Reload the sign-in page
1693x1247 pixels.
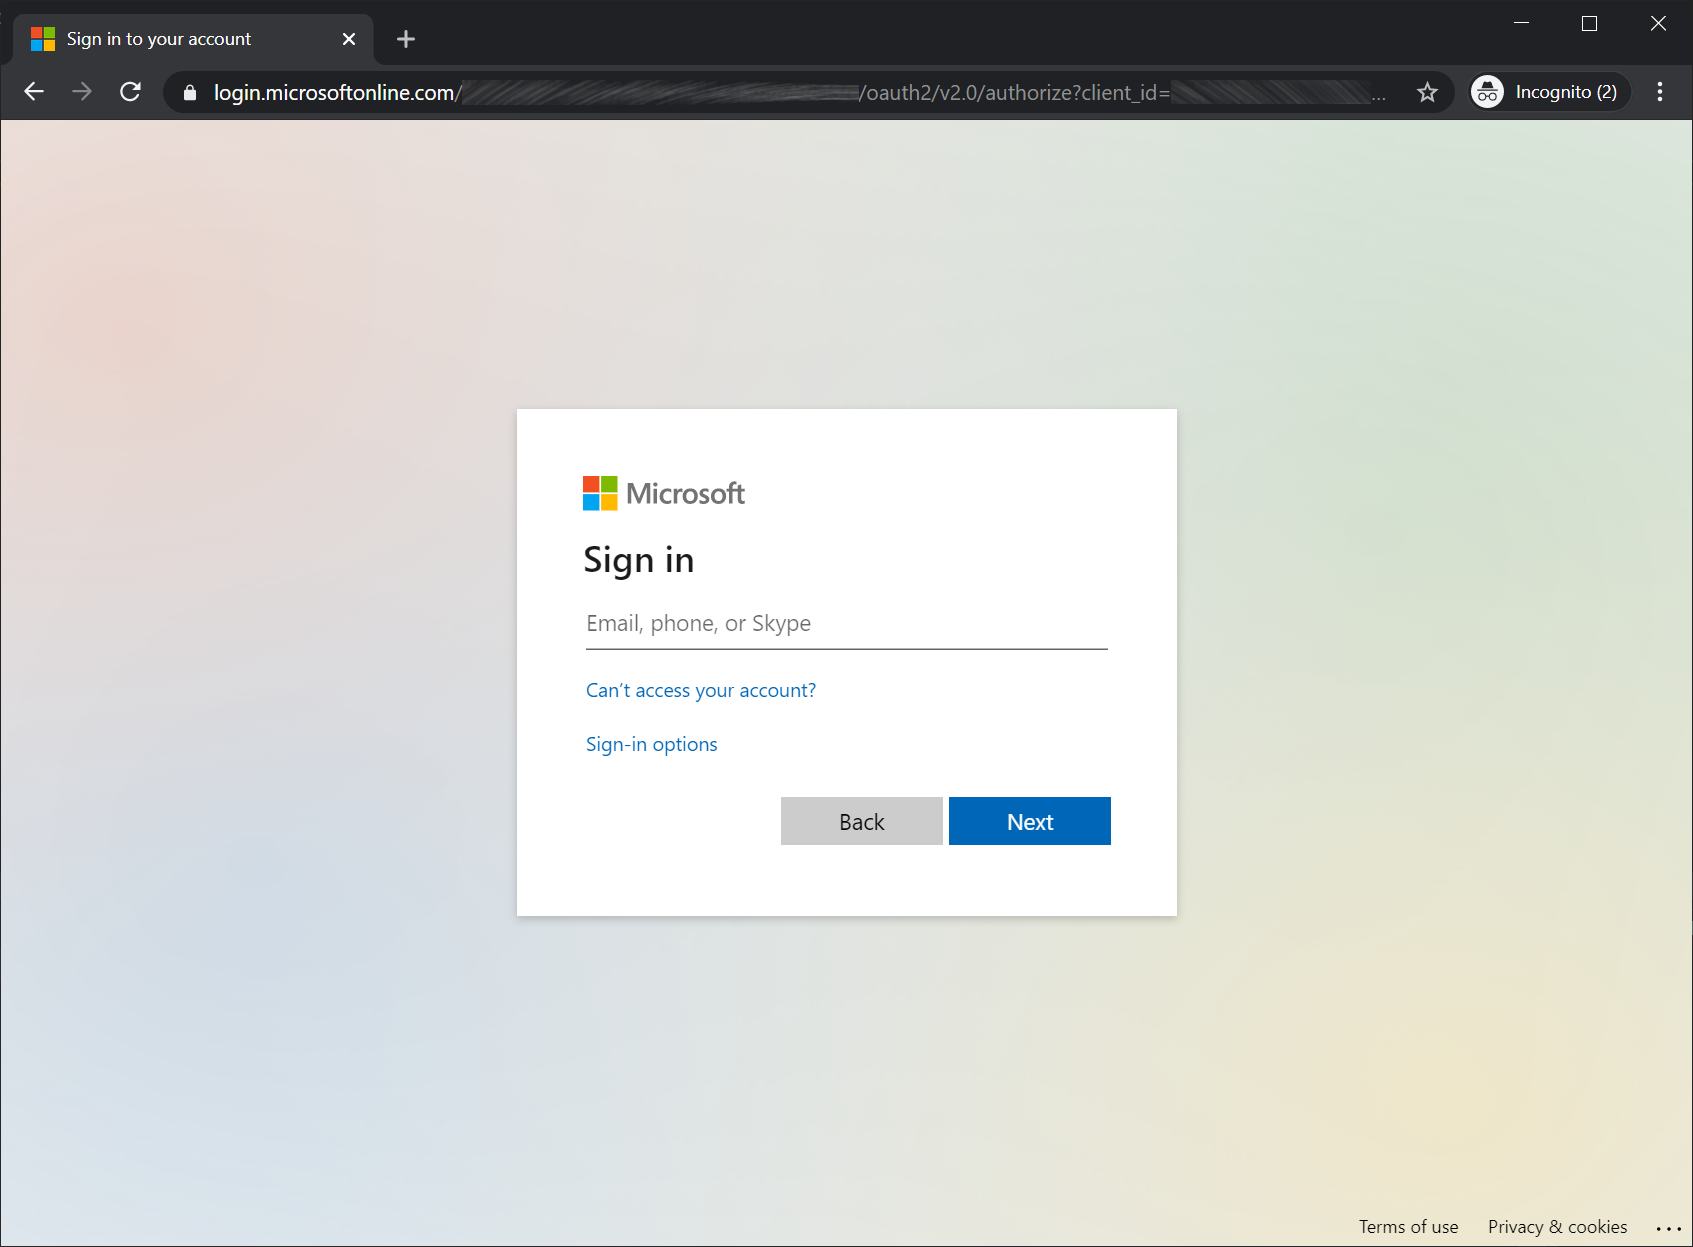(x=130, y=92)
